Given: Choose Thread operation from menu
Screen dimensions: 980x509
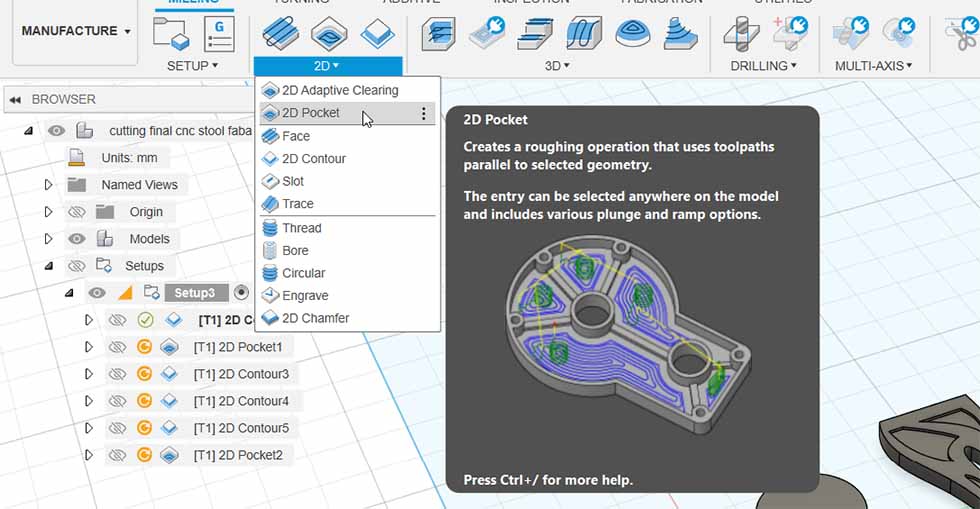Looking at the screenshot, I should (348, 228).
